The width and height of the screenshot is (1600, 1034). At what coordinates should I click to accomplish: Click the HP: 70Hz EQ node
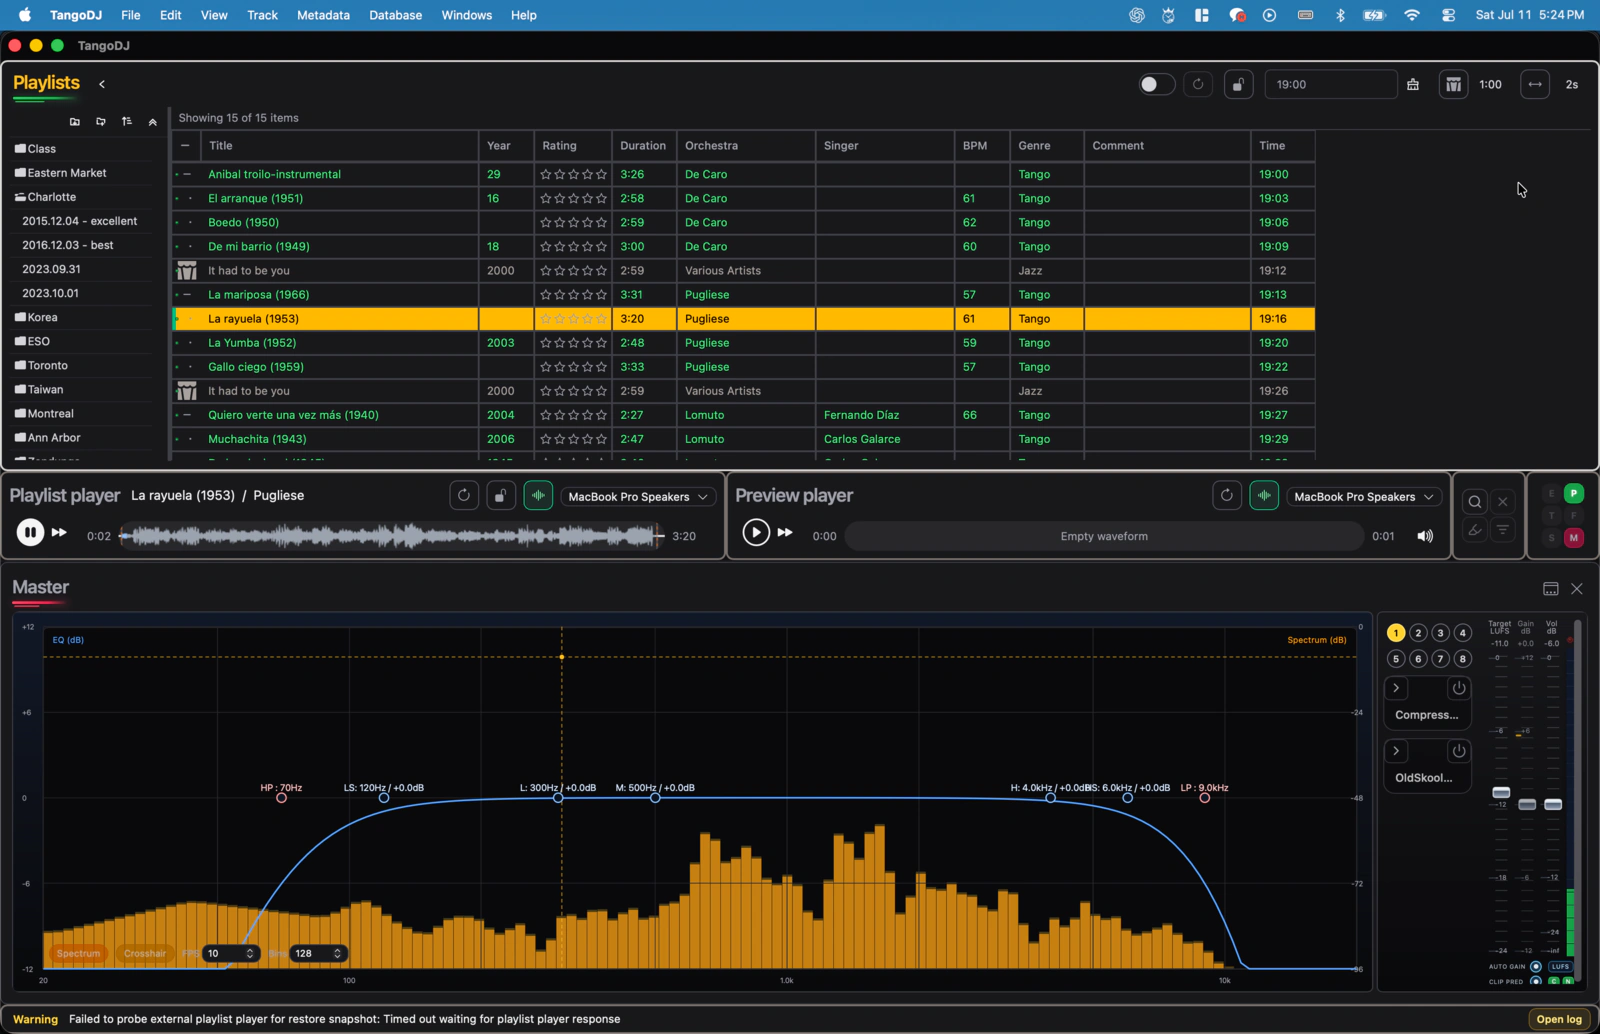pos(281,798)
